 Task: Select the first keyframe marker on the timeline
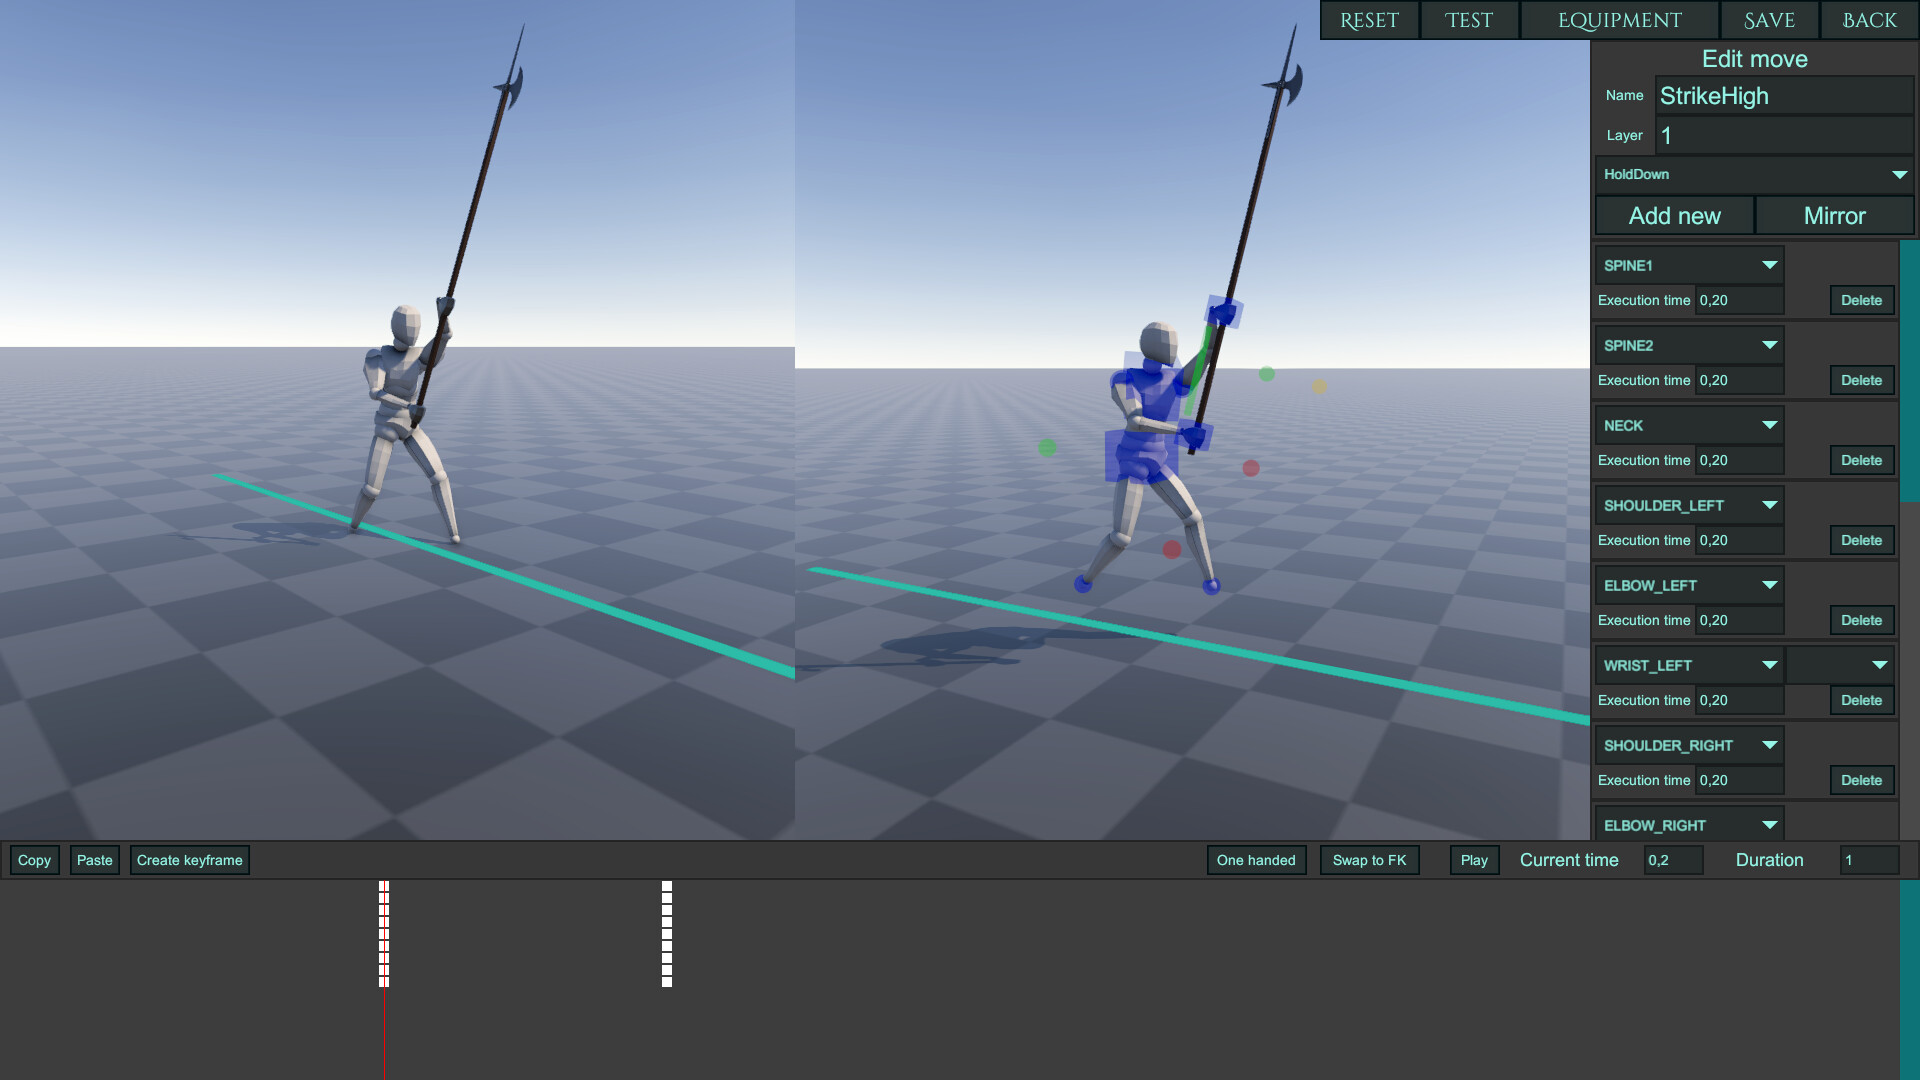(x=383, y=930)
